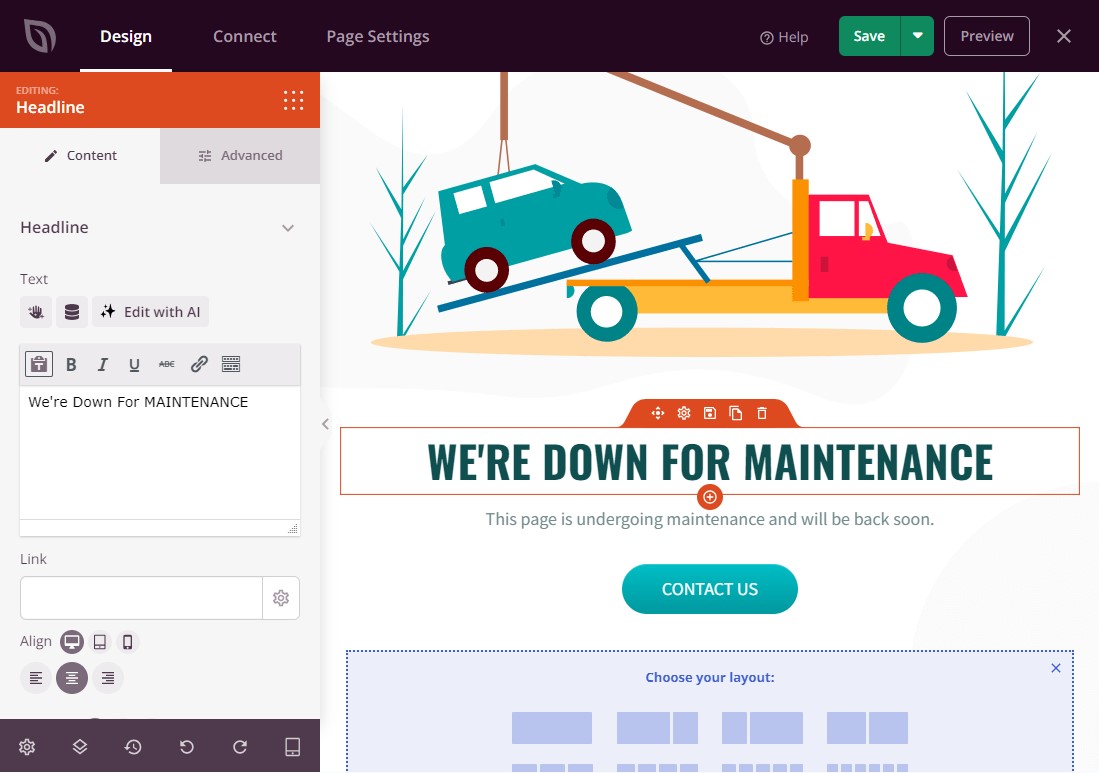Click the CONTACT US button

[x=710, y=589]
